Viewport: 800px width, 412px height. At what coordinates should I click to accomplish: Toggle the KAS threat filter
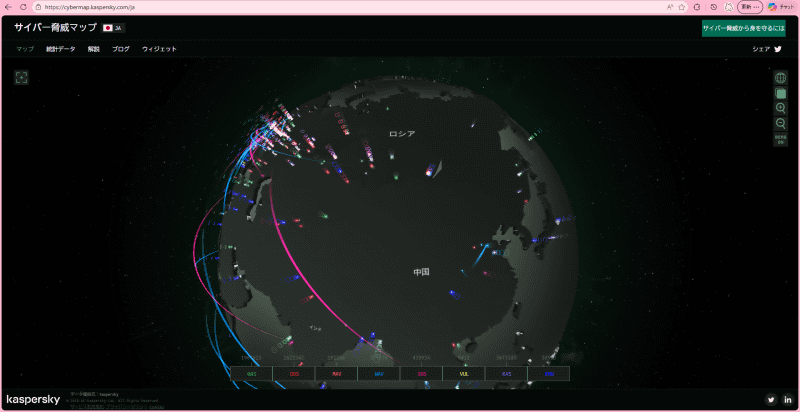click(506, 373)
